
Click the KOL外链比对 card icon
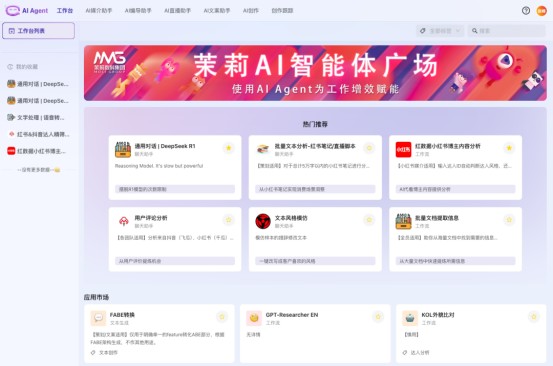410,318
